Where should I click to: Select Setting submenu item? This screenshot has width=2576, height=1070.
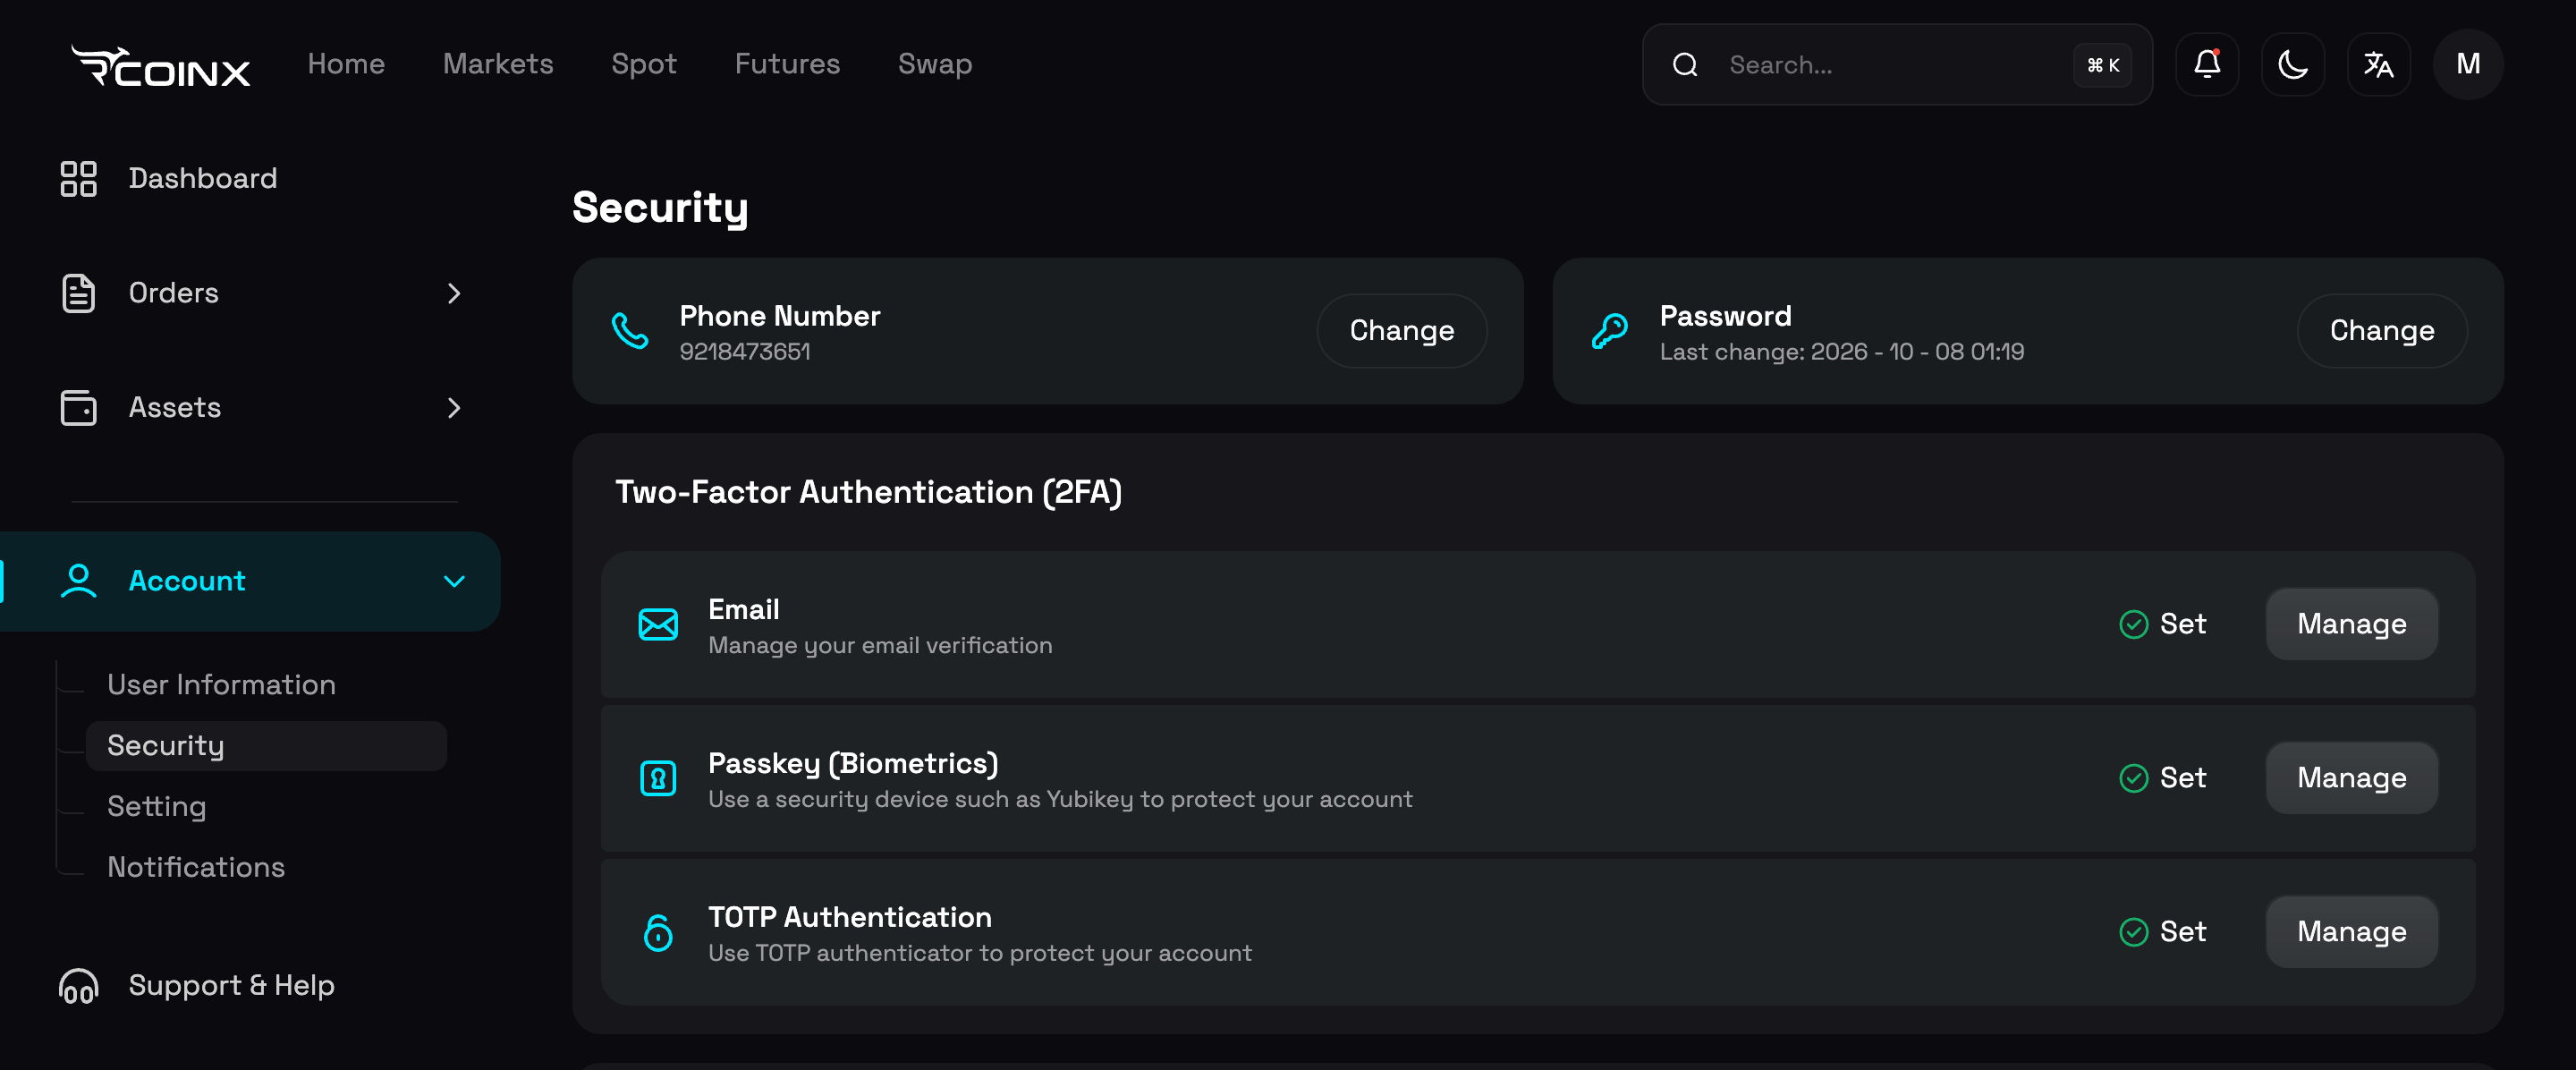coord(157,807)
